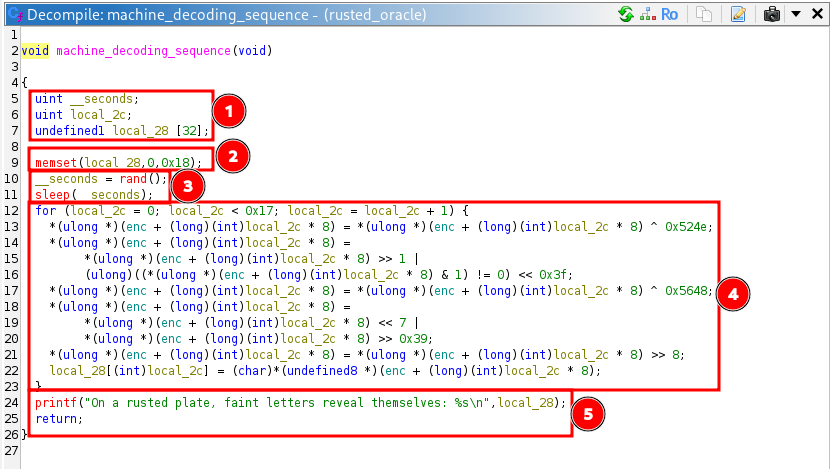Toggle the Ro read-only icon
830x469 pixels.
[x=670, y=14]
